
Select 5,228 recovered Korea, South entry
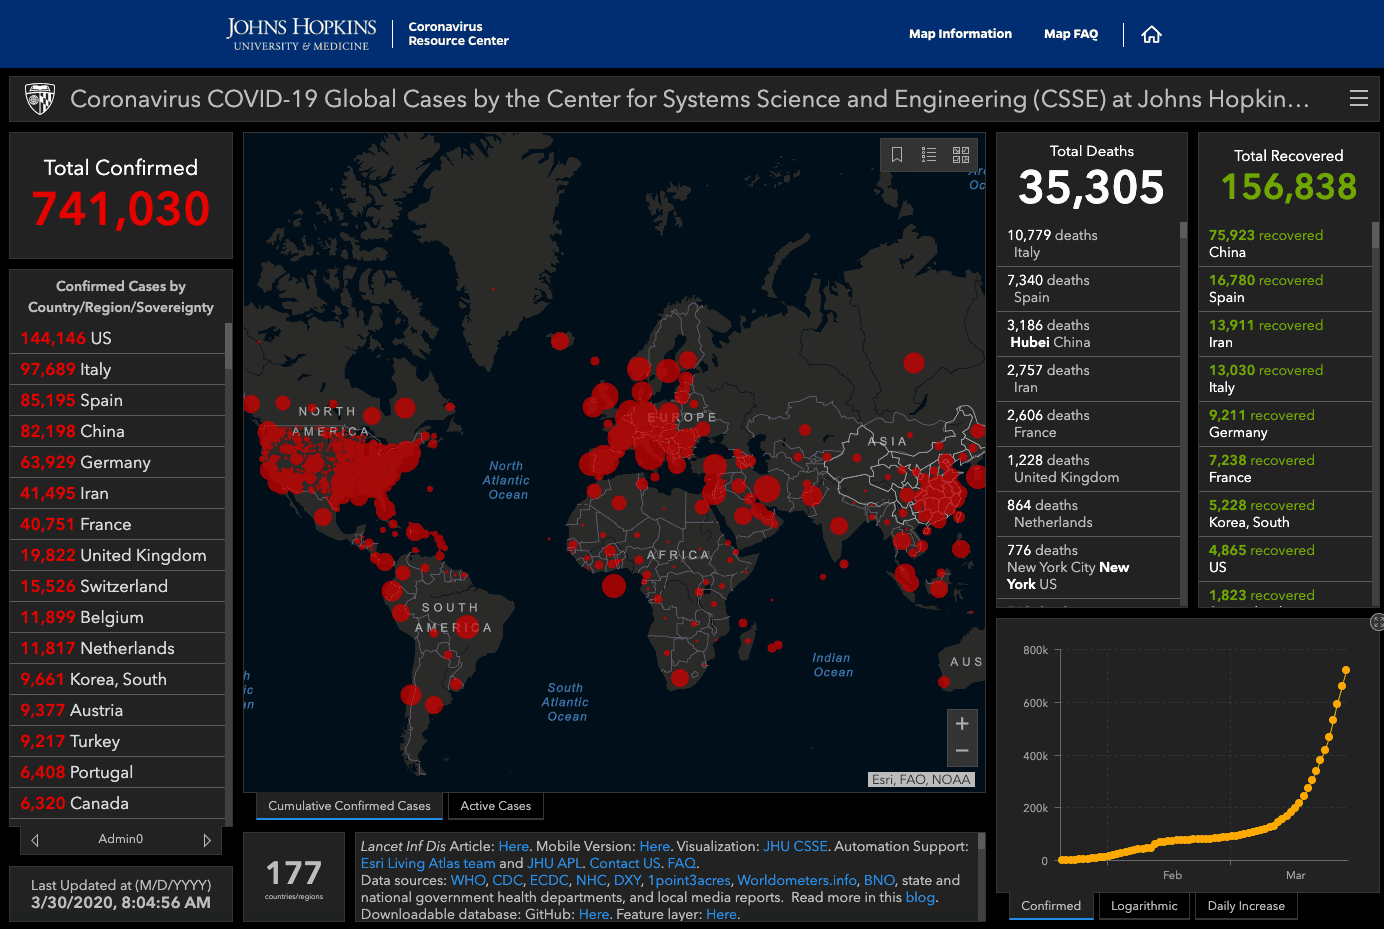(x=1285, y=514)
